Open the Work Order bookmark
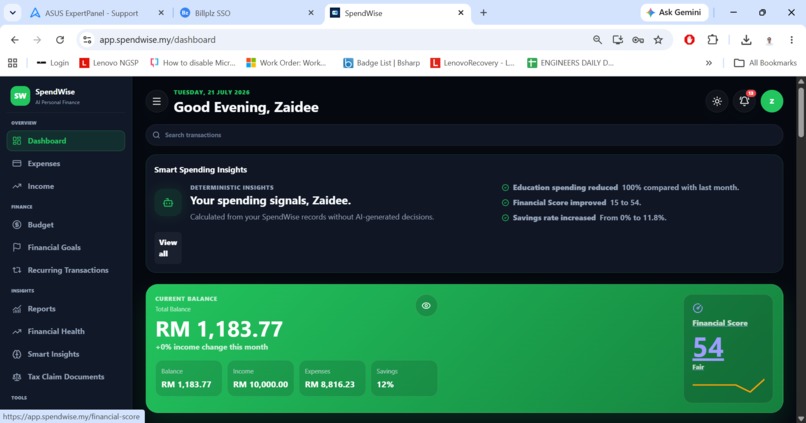Image resolution: width=806 pixels, height=423 pixels. pos(286,63)
